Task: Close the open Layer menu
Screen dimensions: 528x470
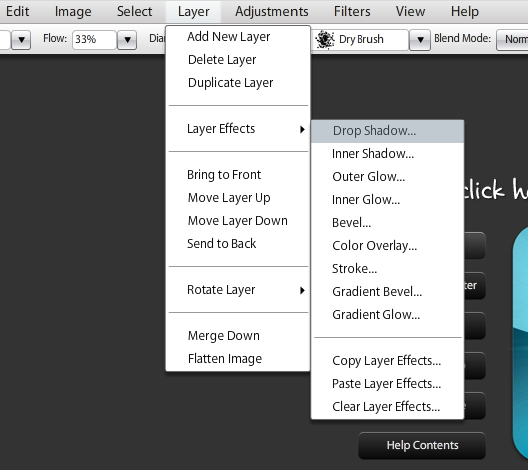Action: (x=194, y=11)
